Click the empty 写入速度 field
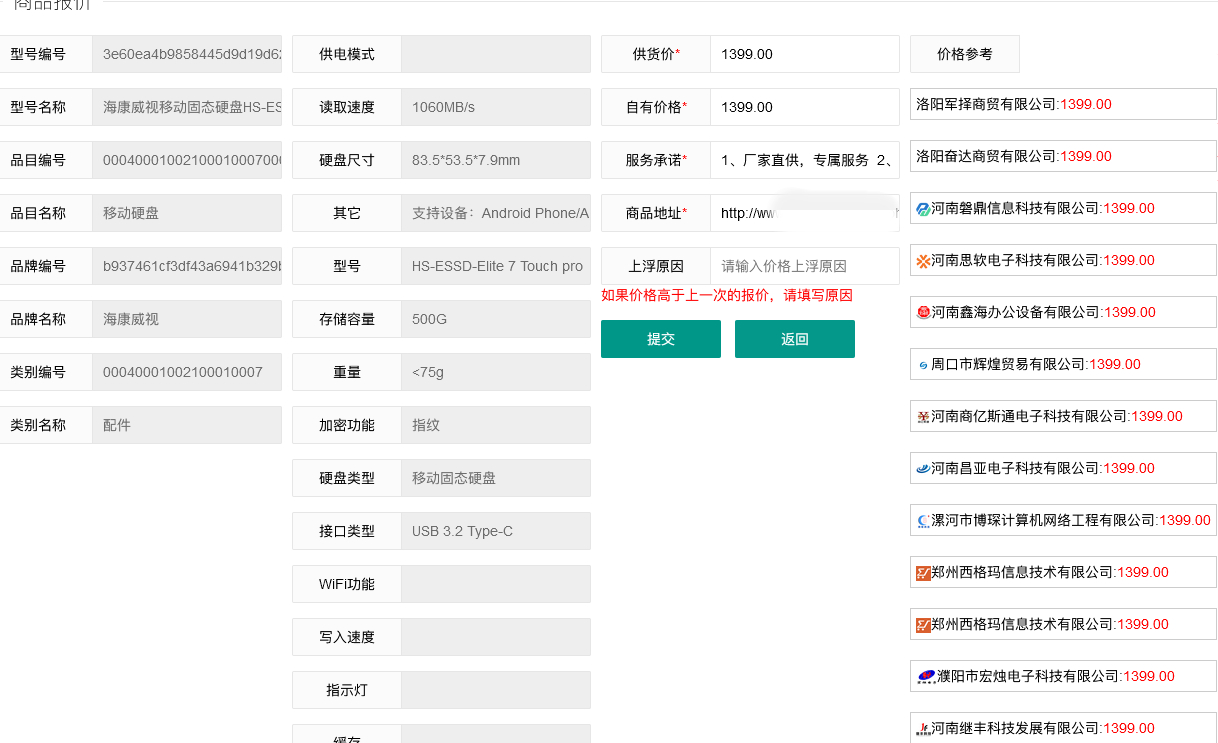1218x743 pixels. [x=496, y=637]
